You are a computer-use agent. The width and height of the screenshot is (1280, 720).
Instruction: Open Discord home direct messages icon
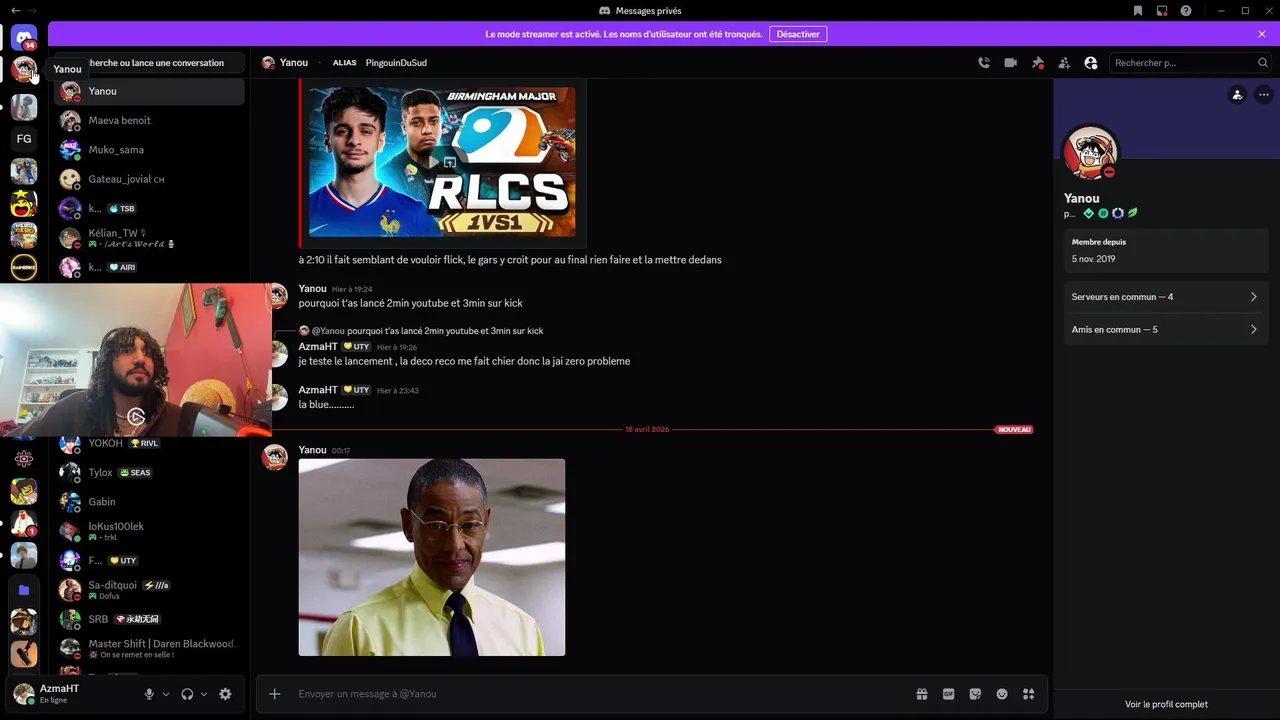point(24,38)
